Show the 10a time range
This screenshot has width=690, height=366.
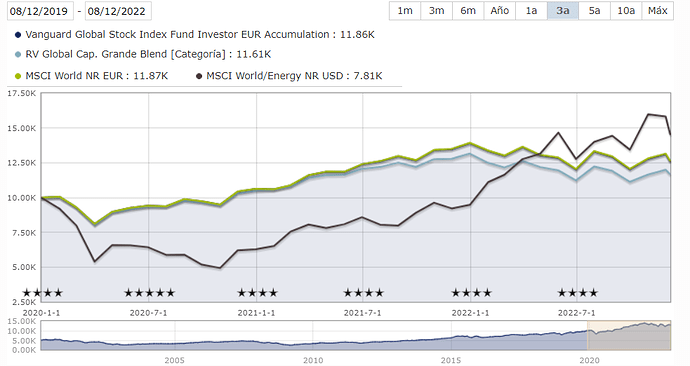click(626, 11)
